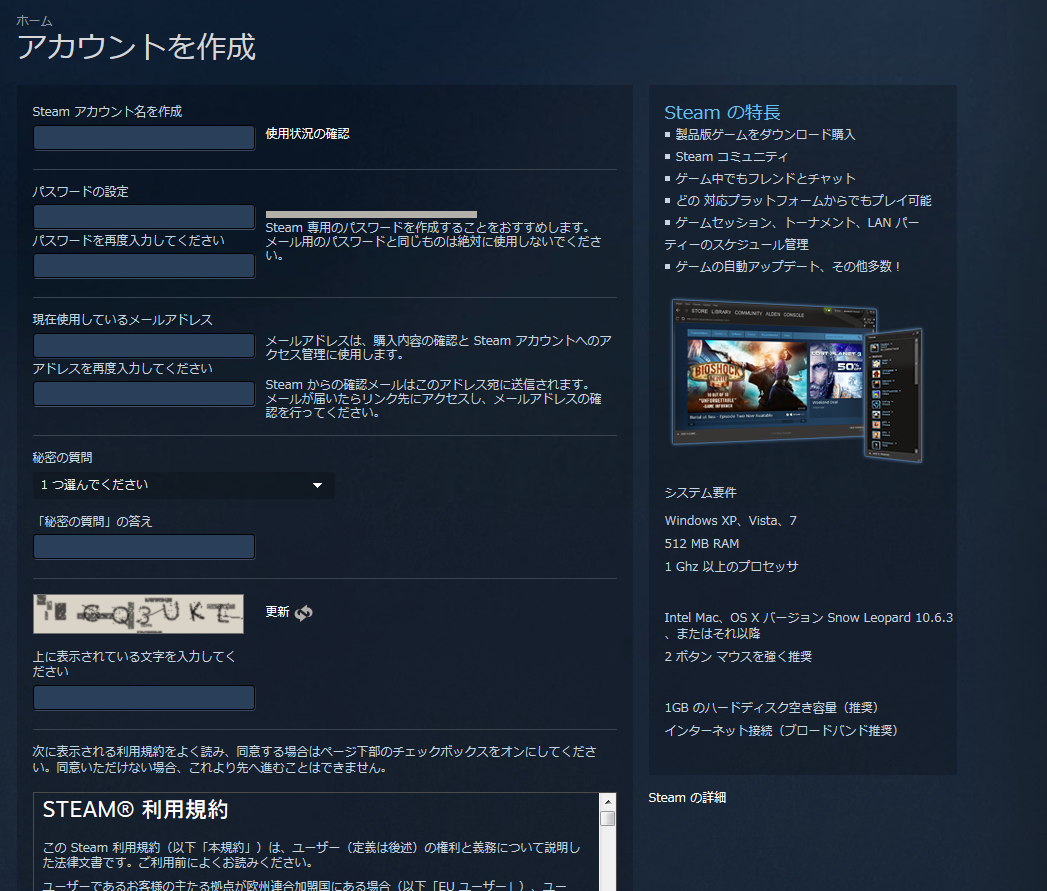
Task: Click the STEAM® 利用規約 heading
Action: (136, 810)
